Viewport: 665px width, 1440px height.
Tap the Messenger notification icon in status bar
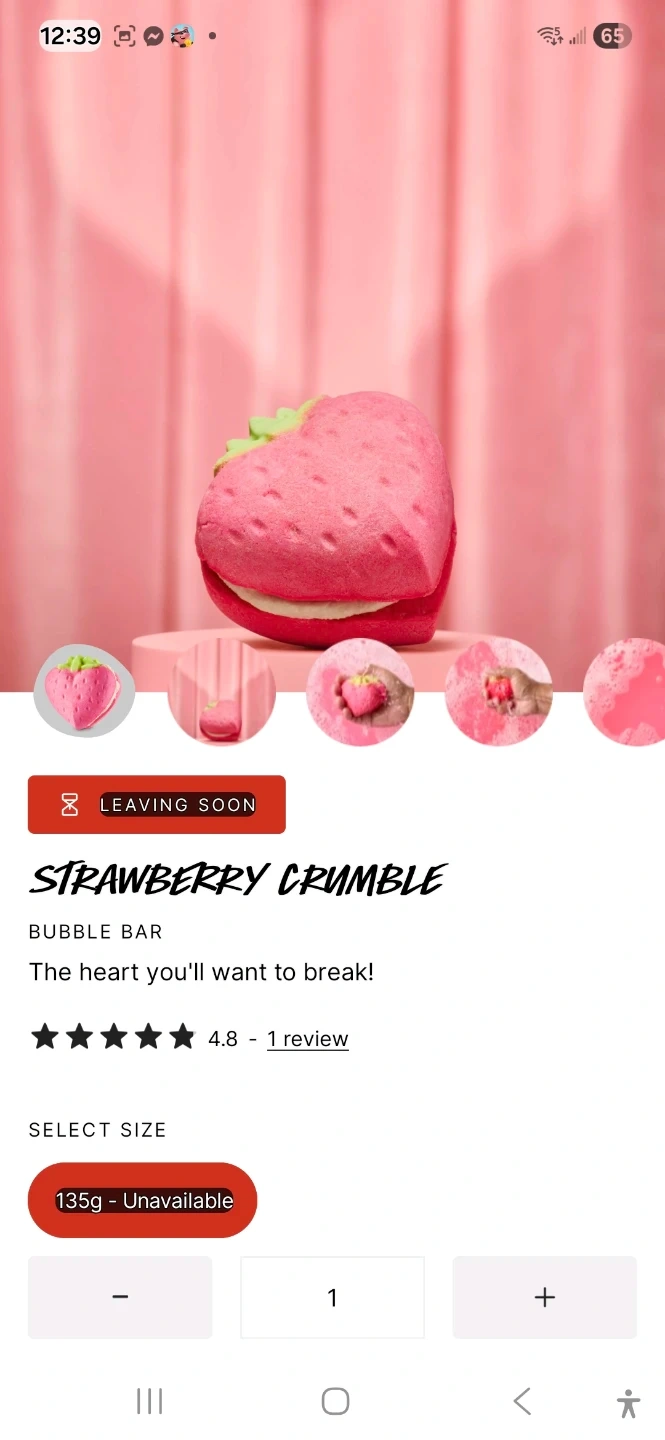[x=153, y=36]
